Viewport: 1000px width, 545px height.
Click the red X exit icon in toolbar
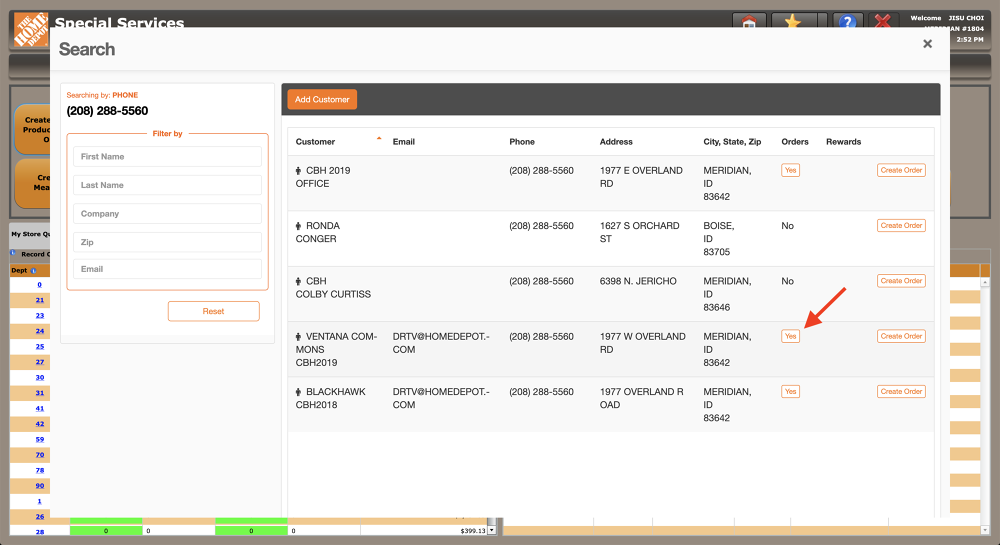[883, 21]
